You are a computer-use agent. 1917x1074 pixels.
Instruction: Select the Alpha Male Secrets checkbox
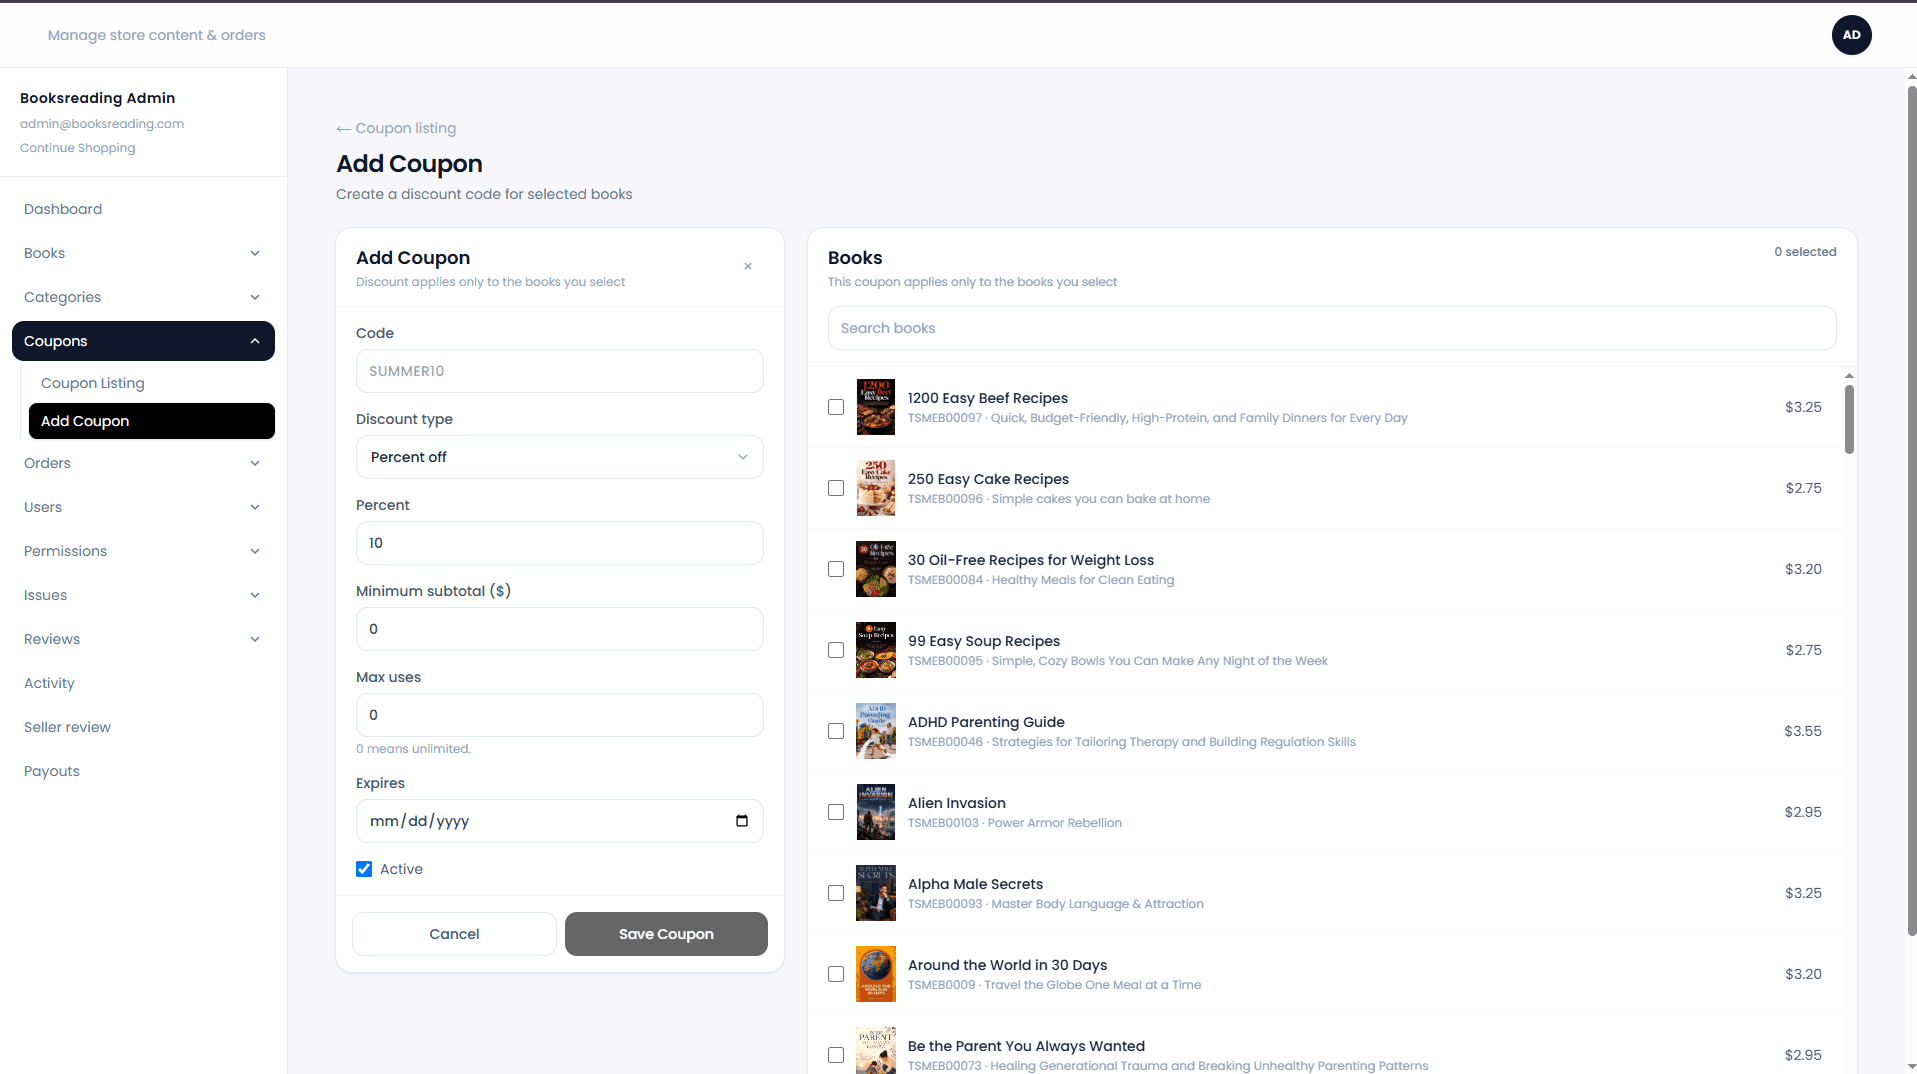click(836, 893)
